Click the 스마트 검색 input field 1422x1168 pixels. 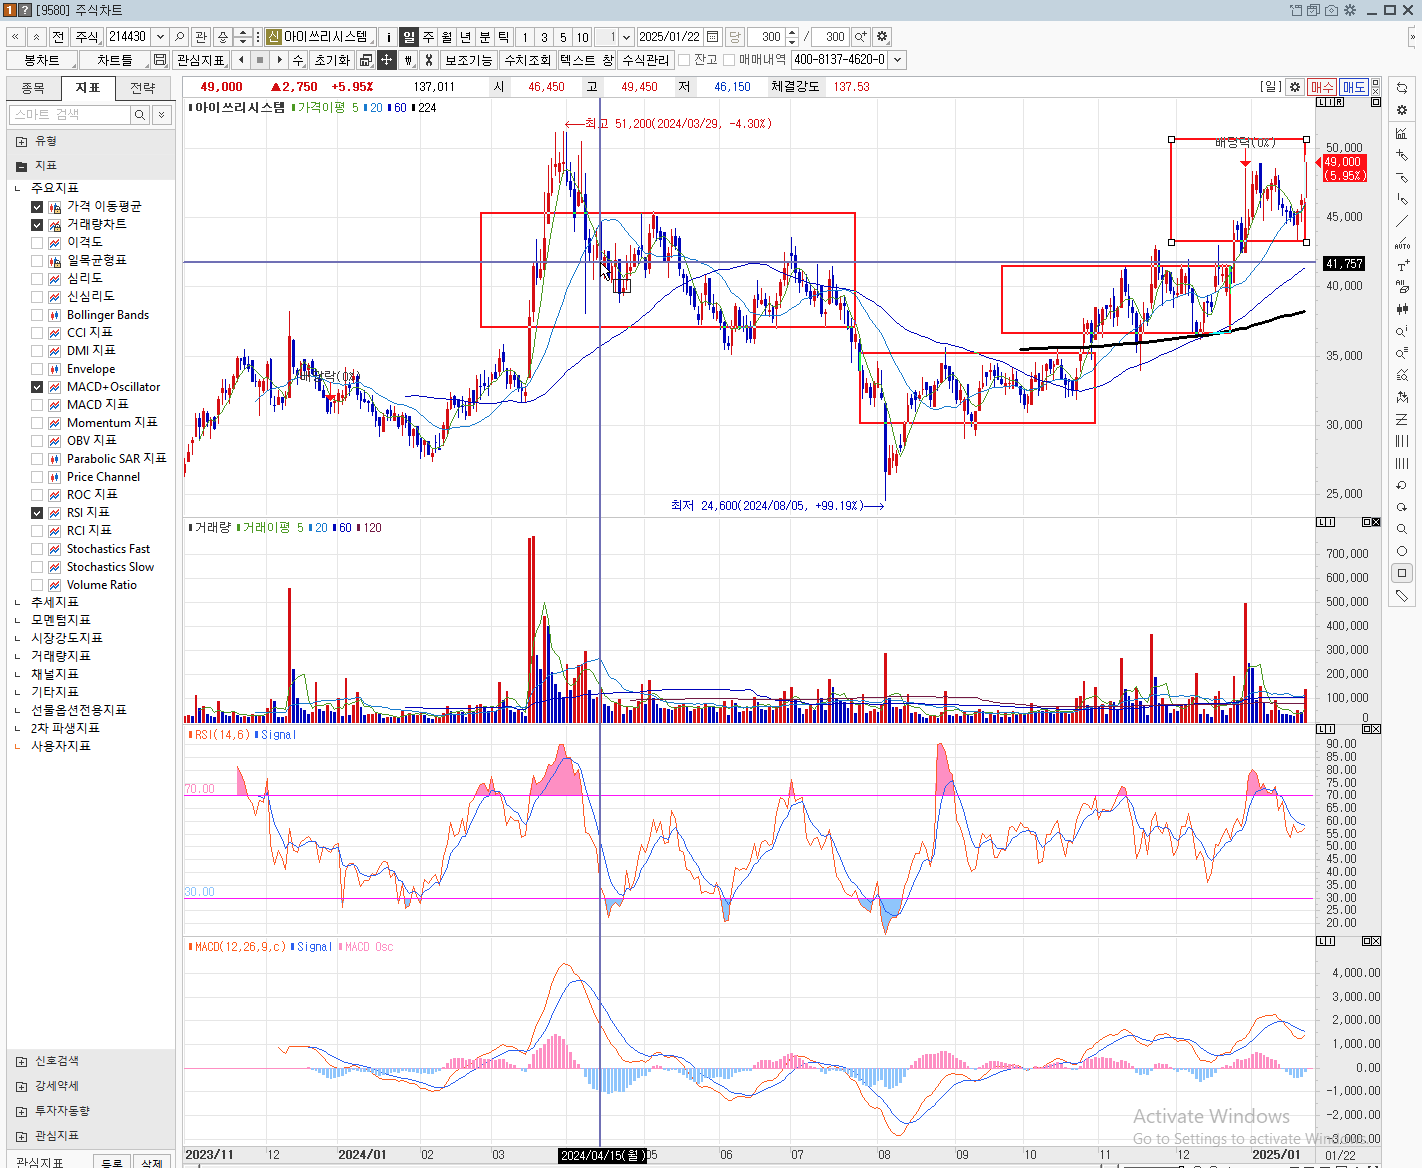point(70,115)
